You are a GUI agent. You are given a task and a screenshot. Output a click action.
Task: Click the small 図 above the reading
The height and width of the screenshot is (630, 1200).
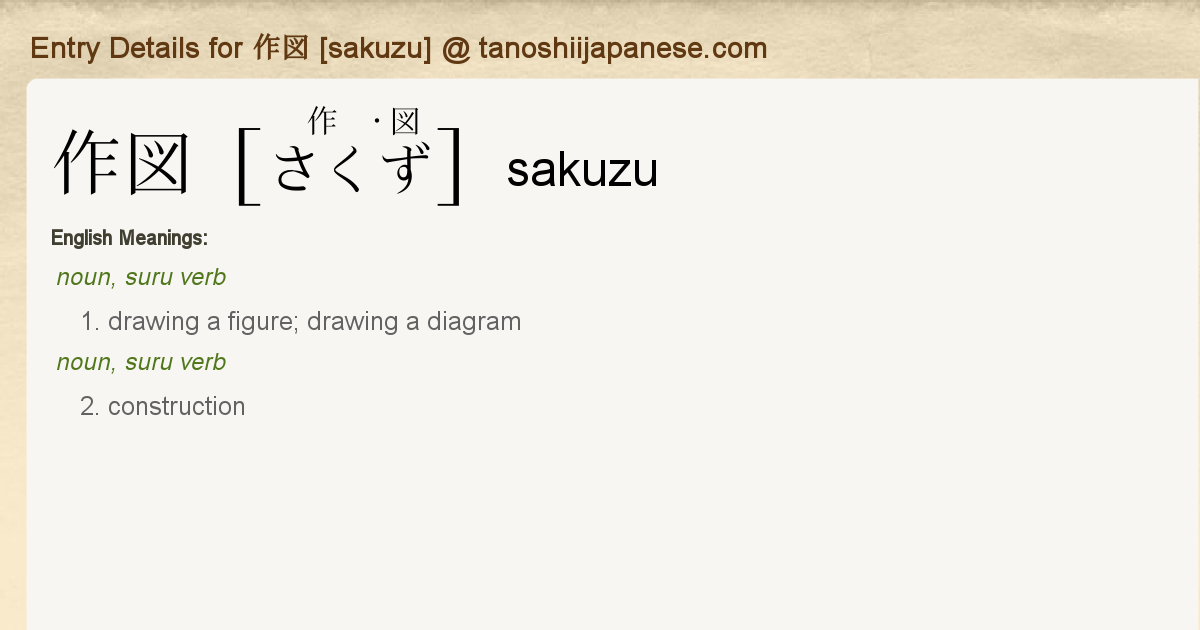point(405,121)
